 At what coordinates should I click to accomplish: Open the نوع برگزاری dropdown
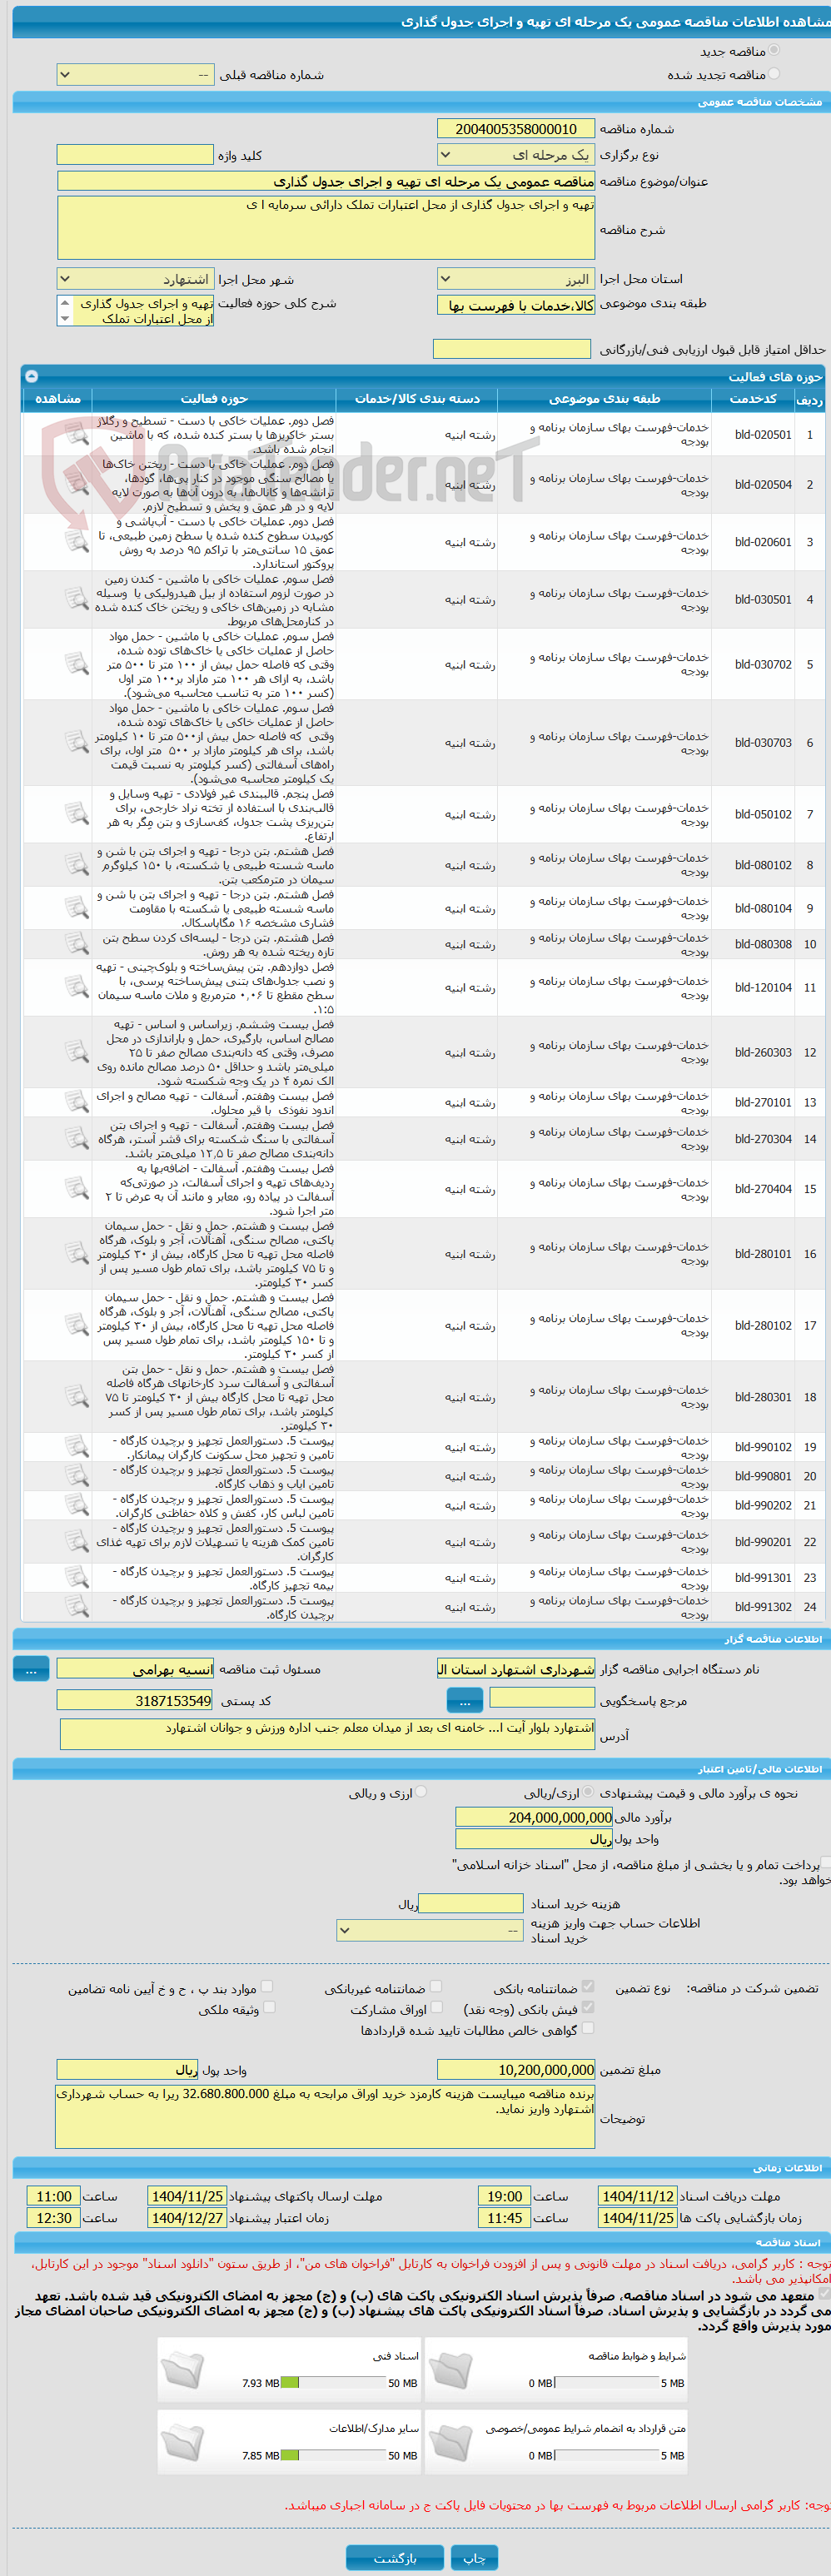point(516,155)
